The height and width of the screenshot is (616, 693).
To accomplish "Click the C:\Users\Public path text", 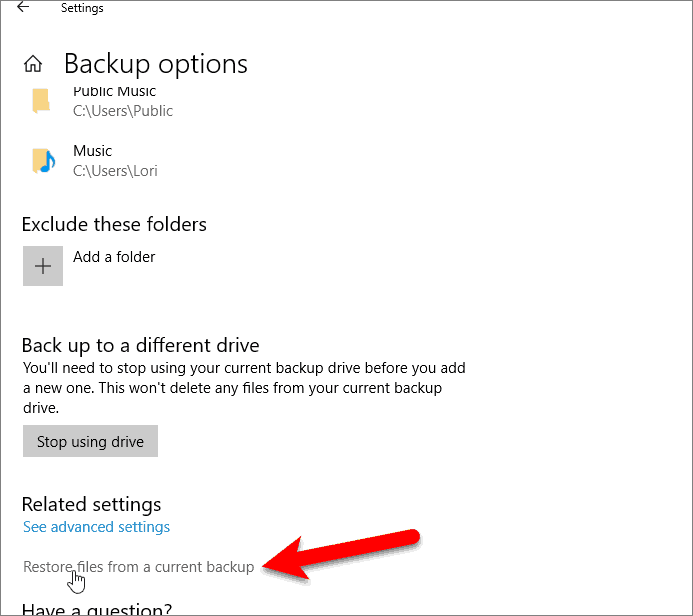I will (123, 111).
